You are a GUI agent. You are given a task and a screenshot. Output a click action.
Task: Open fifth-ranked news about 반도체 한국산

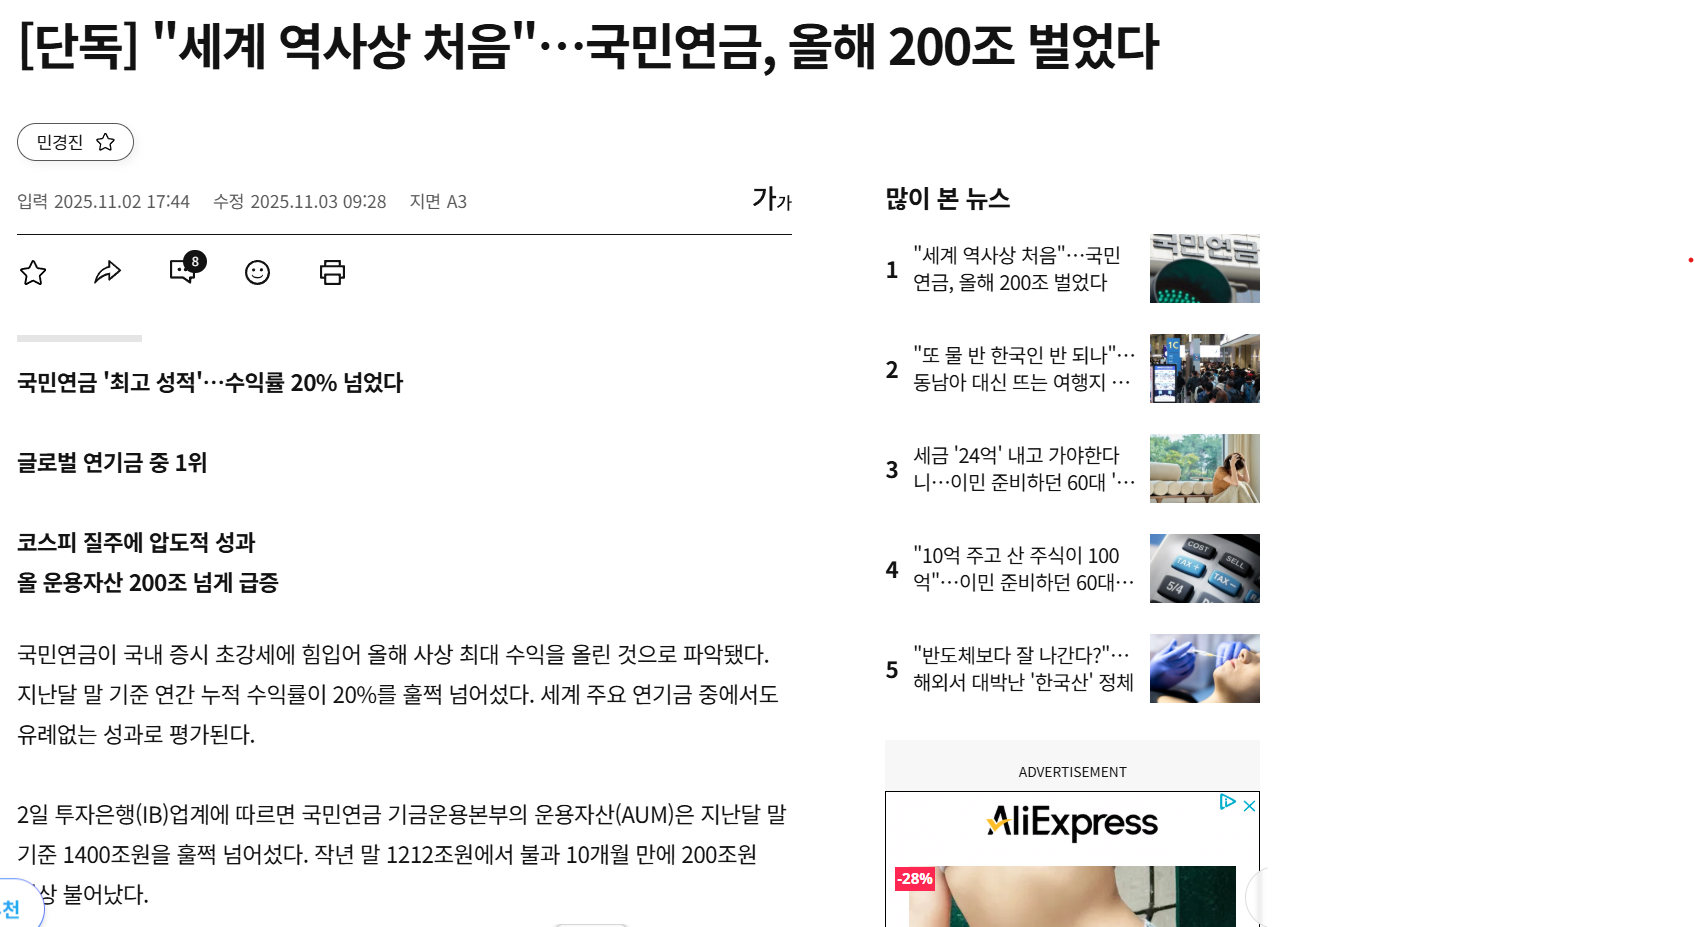point(1022,669)
